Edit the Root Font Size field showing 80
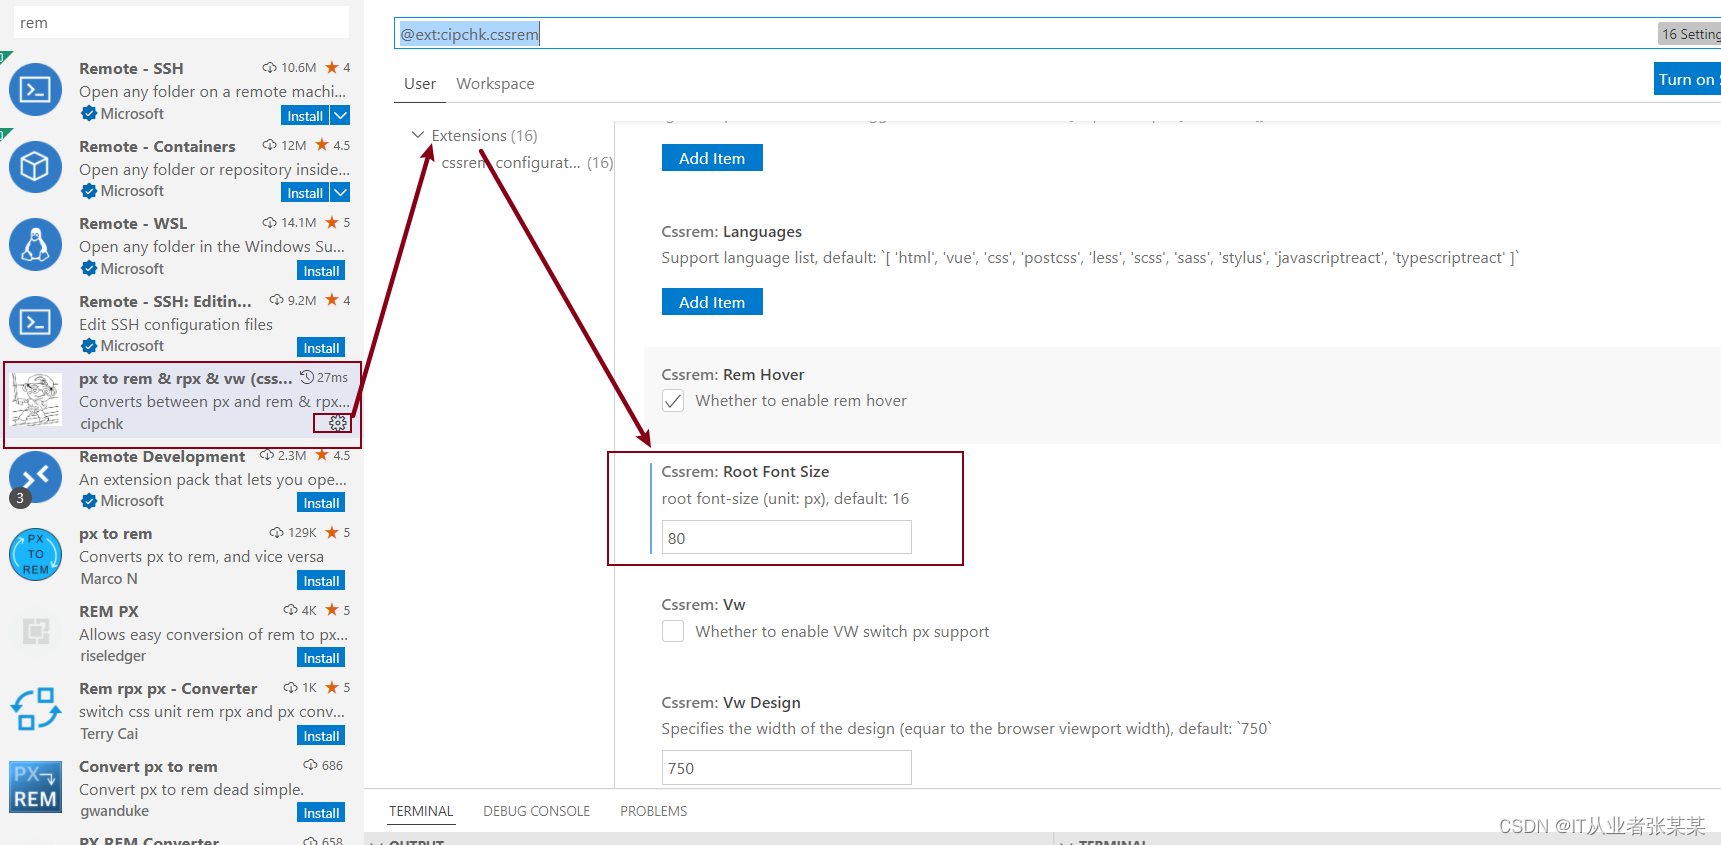The image size is (1721, 845). click(x=786, y=538)
